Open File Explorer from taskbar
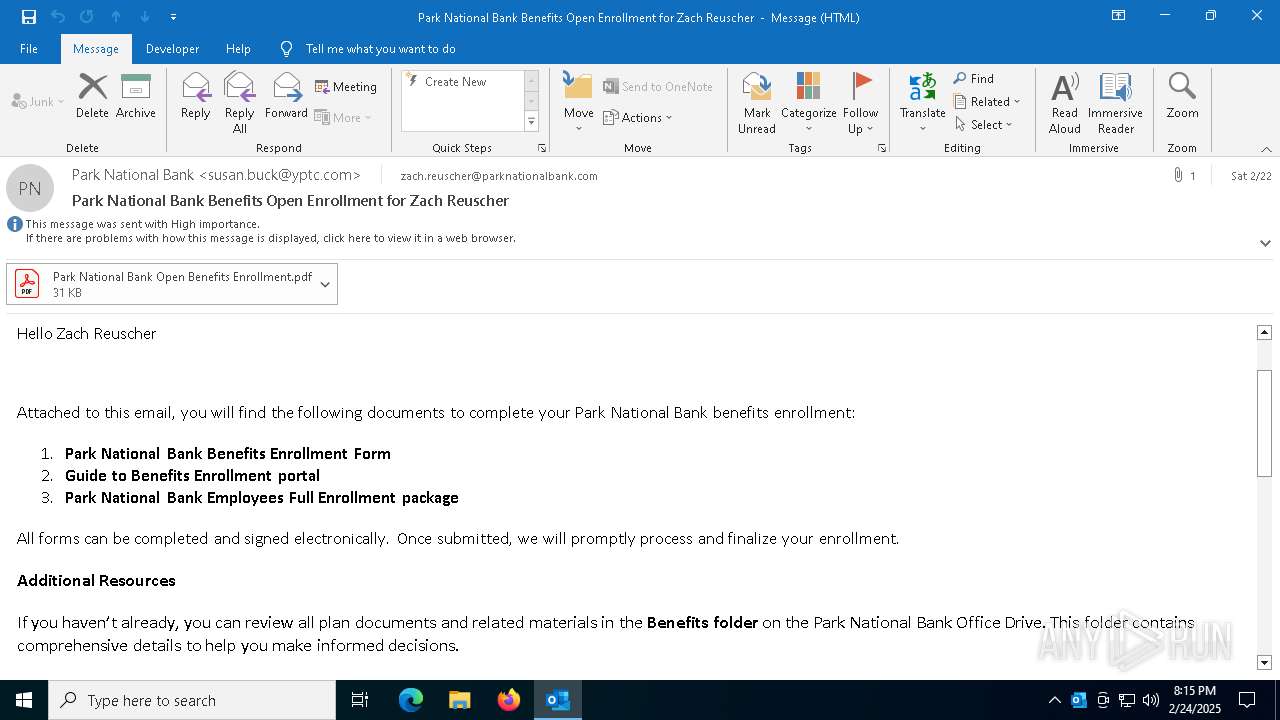1280x720 pixels. pos(459,700)
